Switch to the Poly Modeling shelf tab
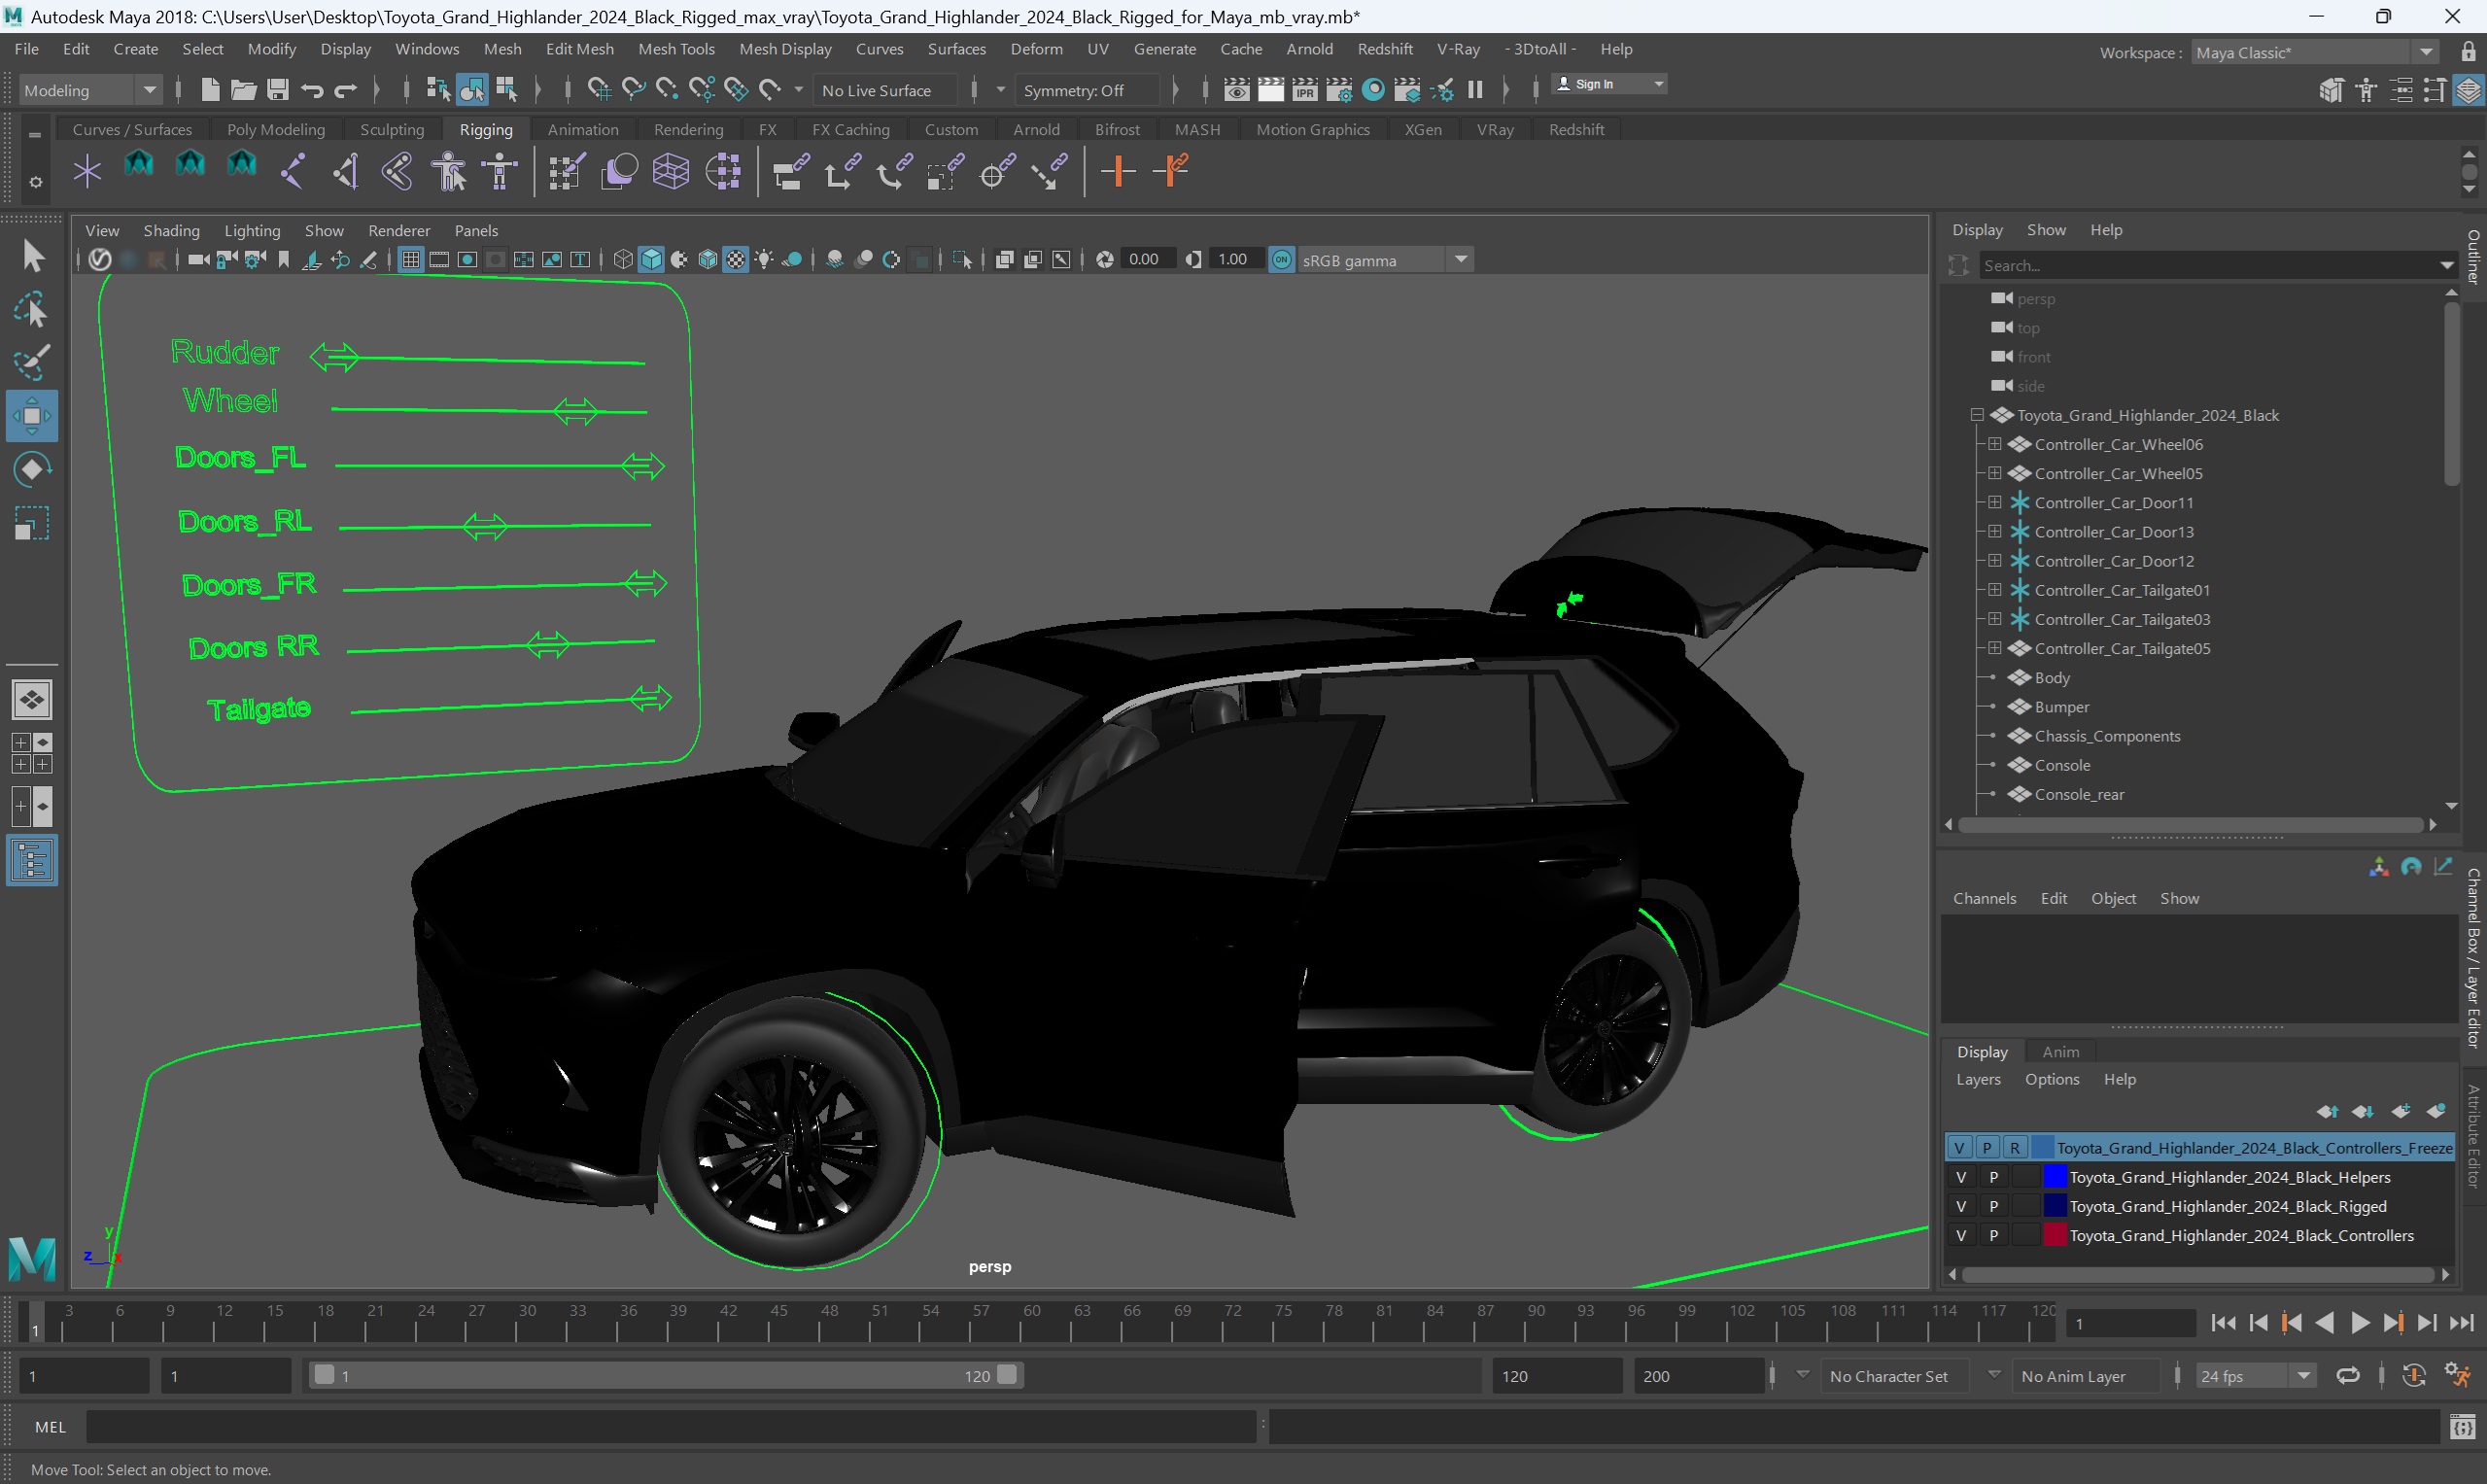This screenshot has width=2487, height=1484. click(x=276, y=130)
